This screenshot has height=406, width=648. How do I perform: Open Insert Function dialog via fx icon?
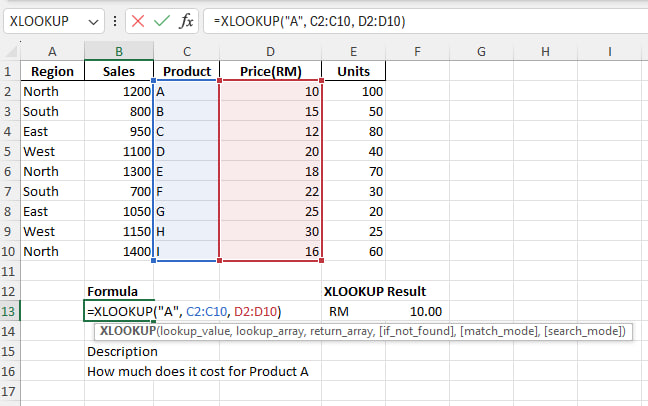point(186,21)
